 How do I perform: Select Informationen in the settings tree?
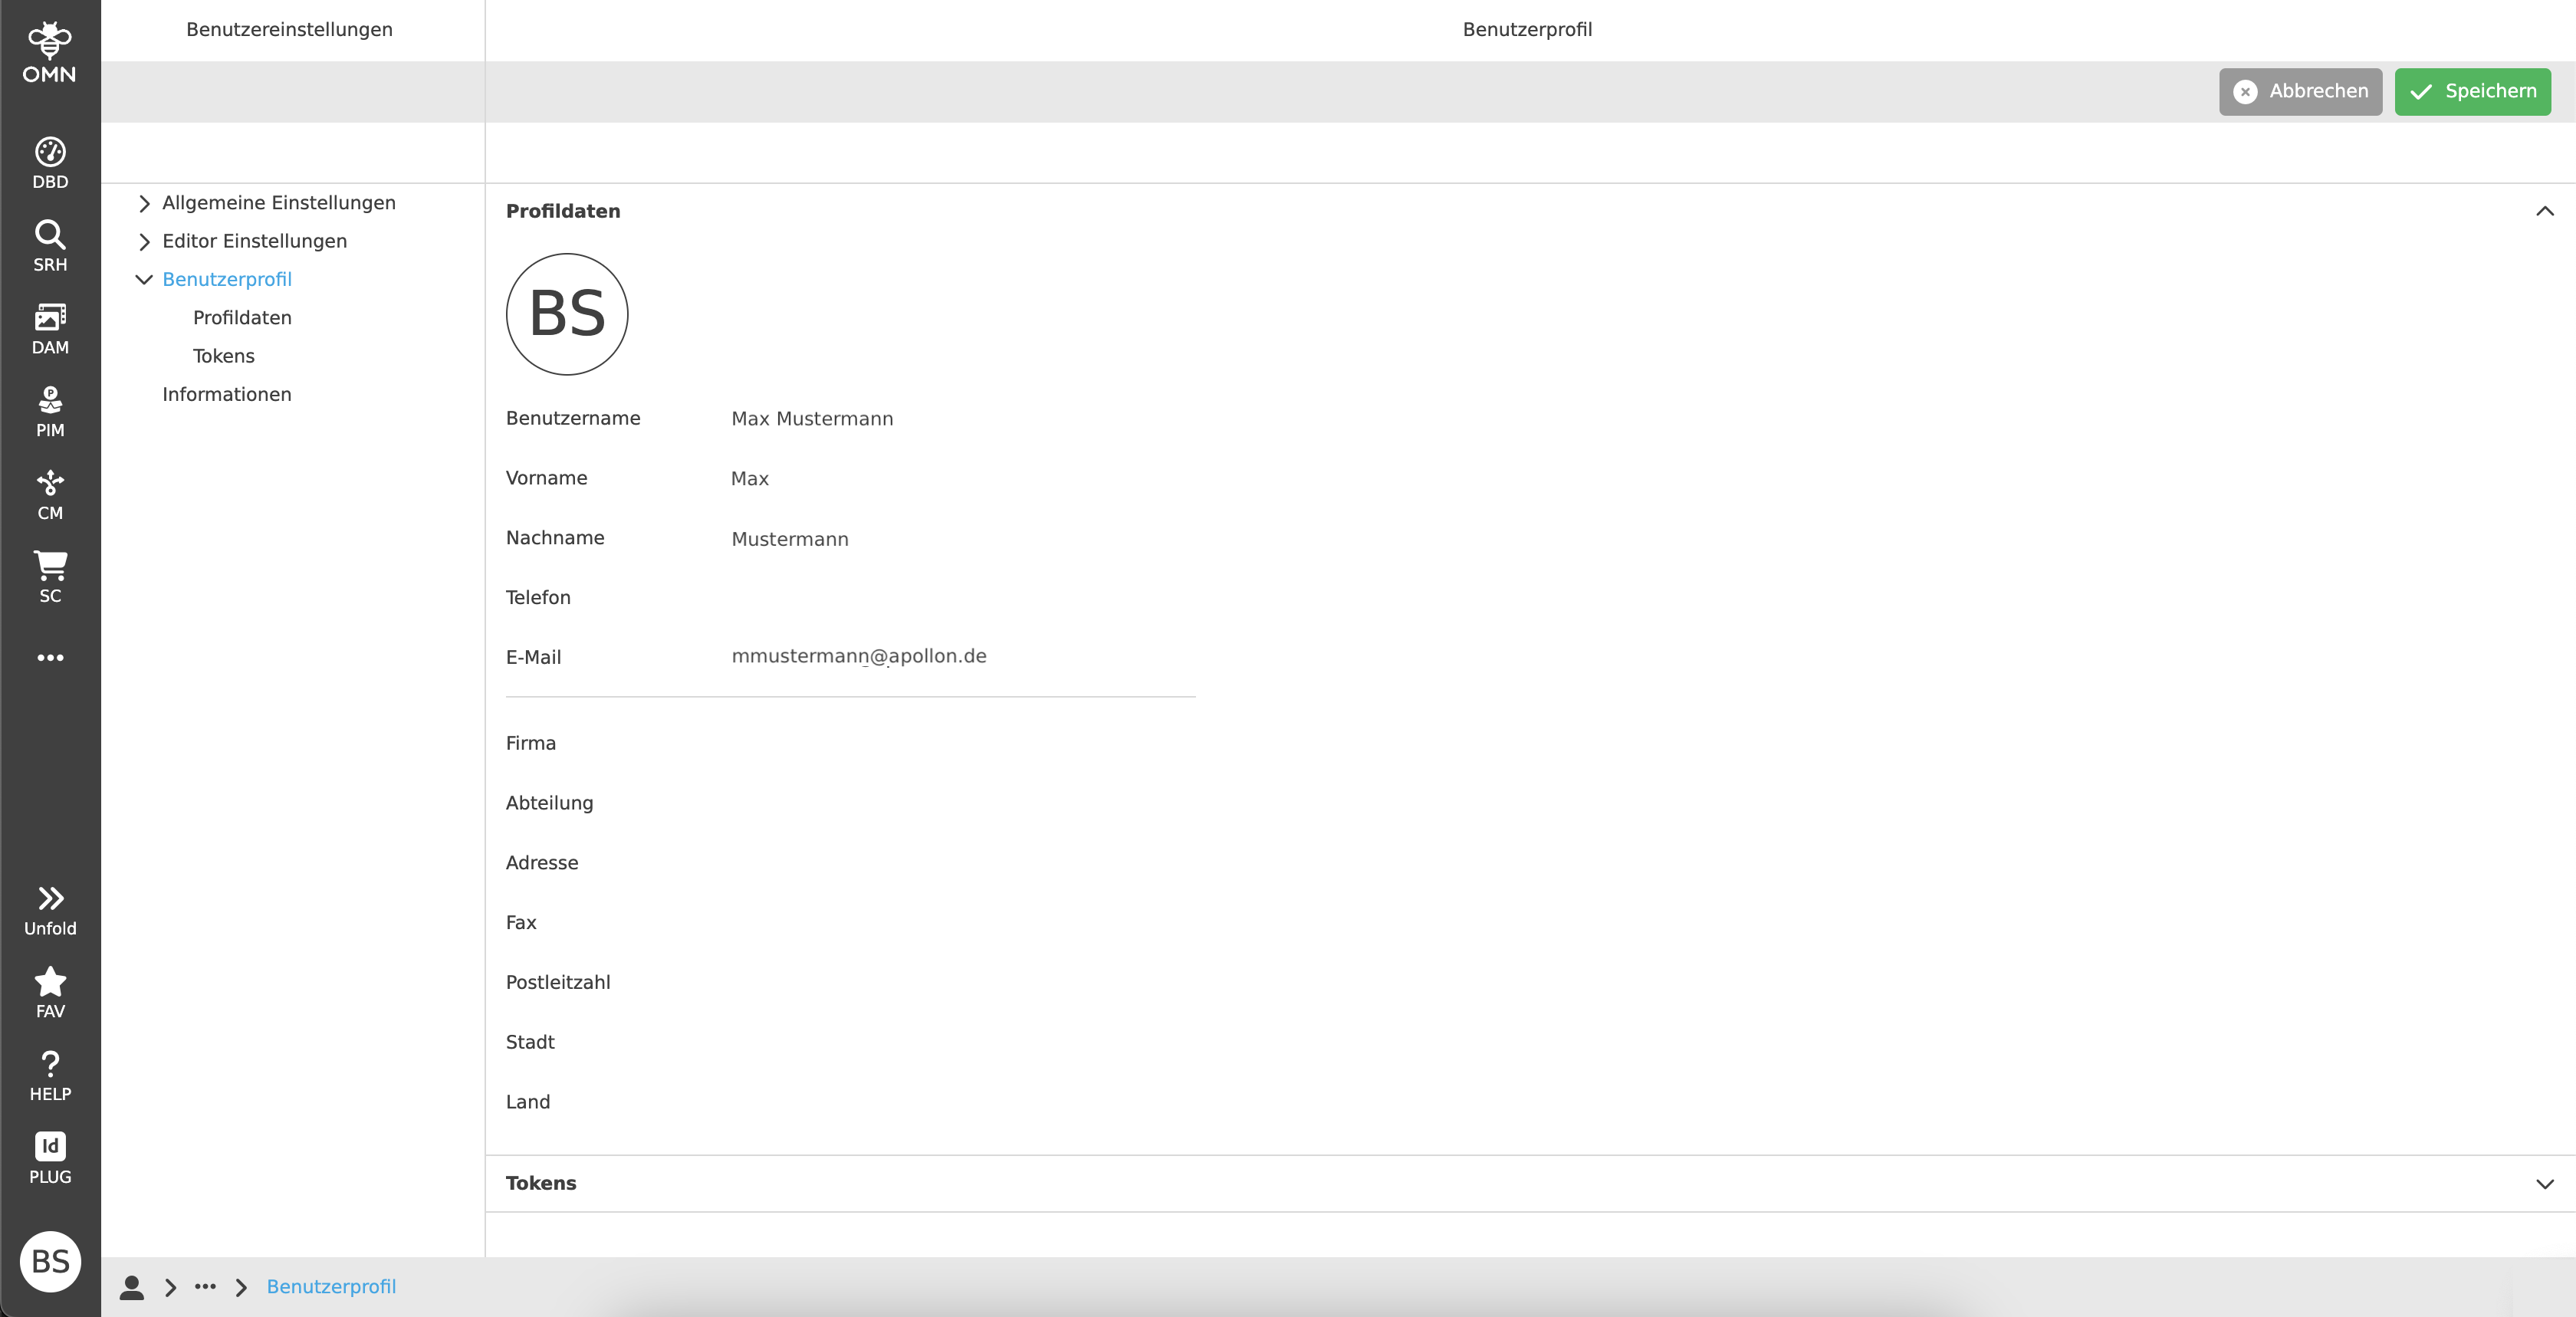226,394
